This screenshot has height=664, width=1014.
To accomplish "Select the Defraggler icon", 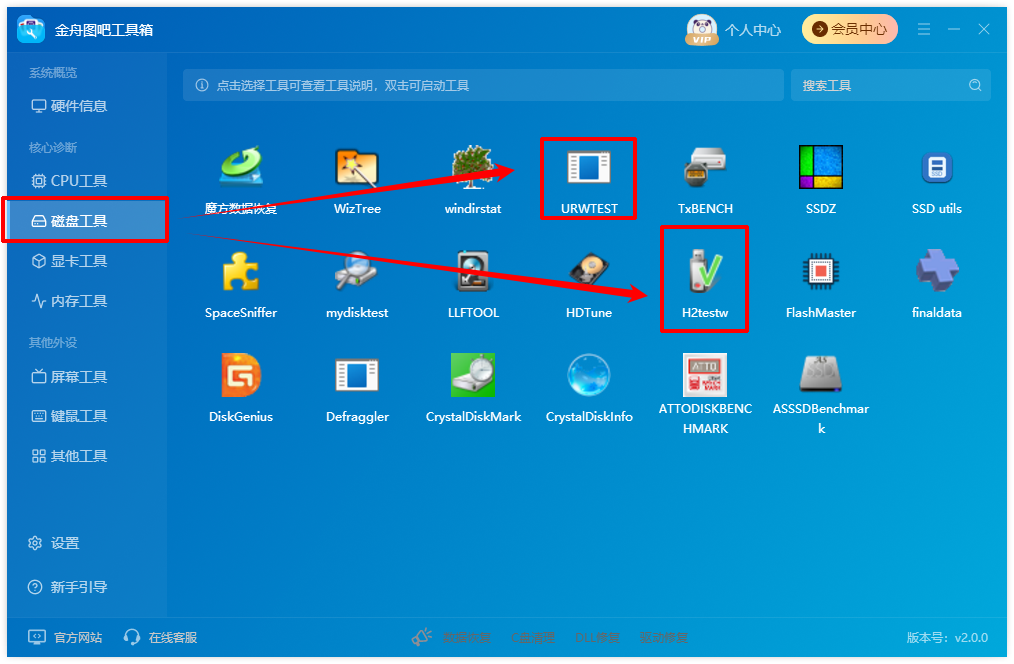I will pyautogui.click(x=357, y=375).
